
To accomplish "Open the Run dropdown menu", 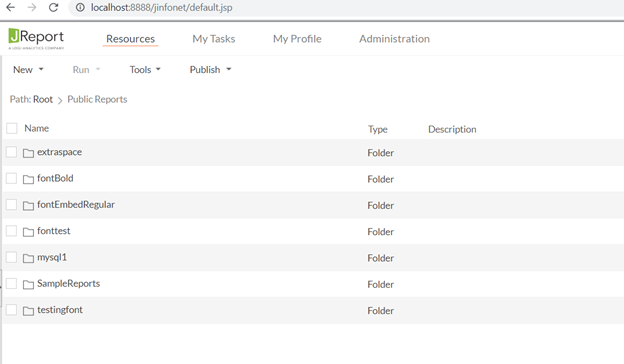I will tap(86, 70).
